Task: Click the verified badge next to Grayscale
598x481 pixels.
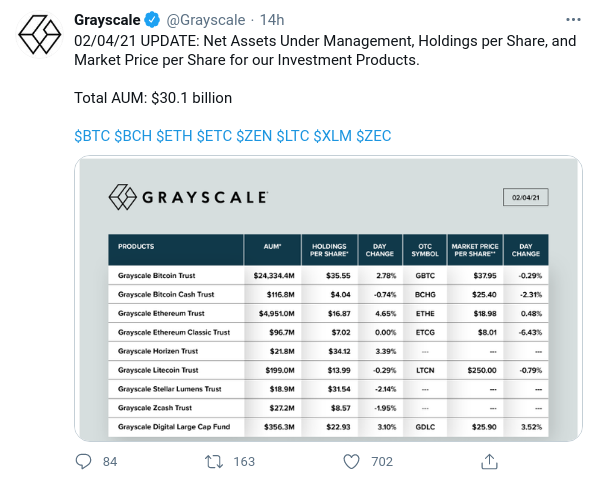Action: coord(152,20)
